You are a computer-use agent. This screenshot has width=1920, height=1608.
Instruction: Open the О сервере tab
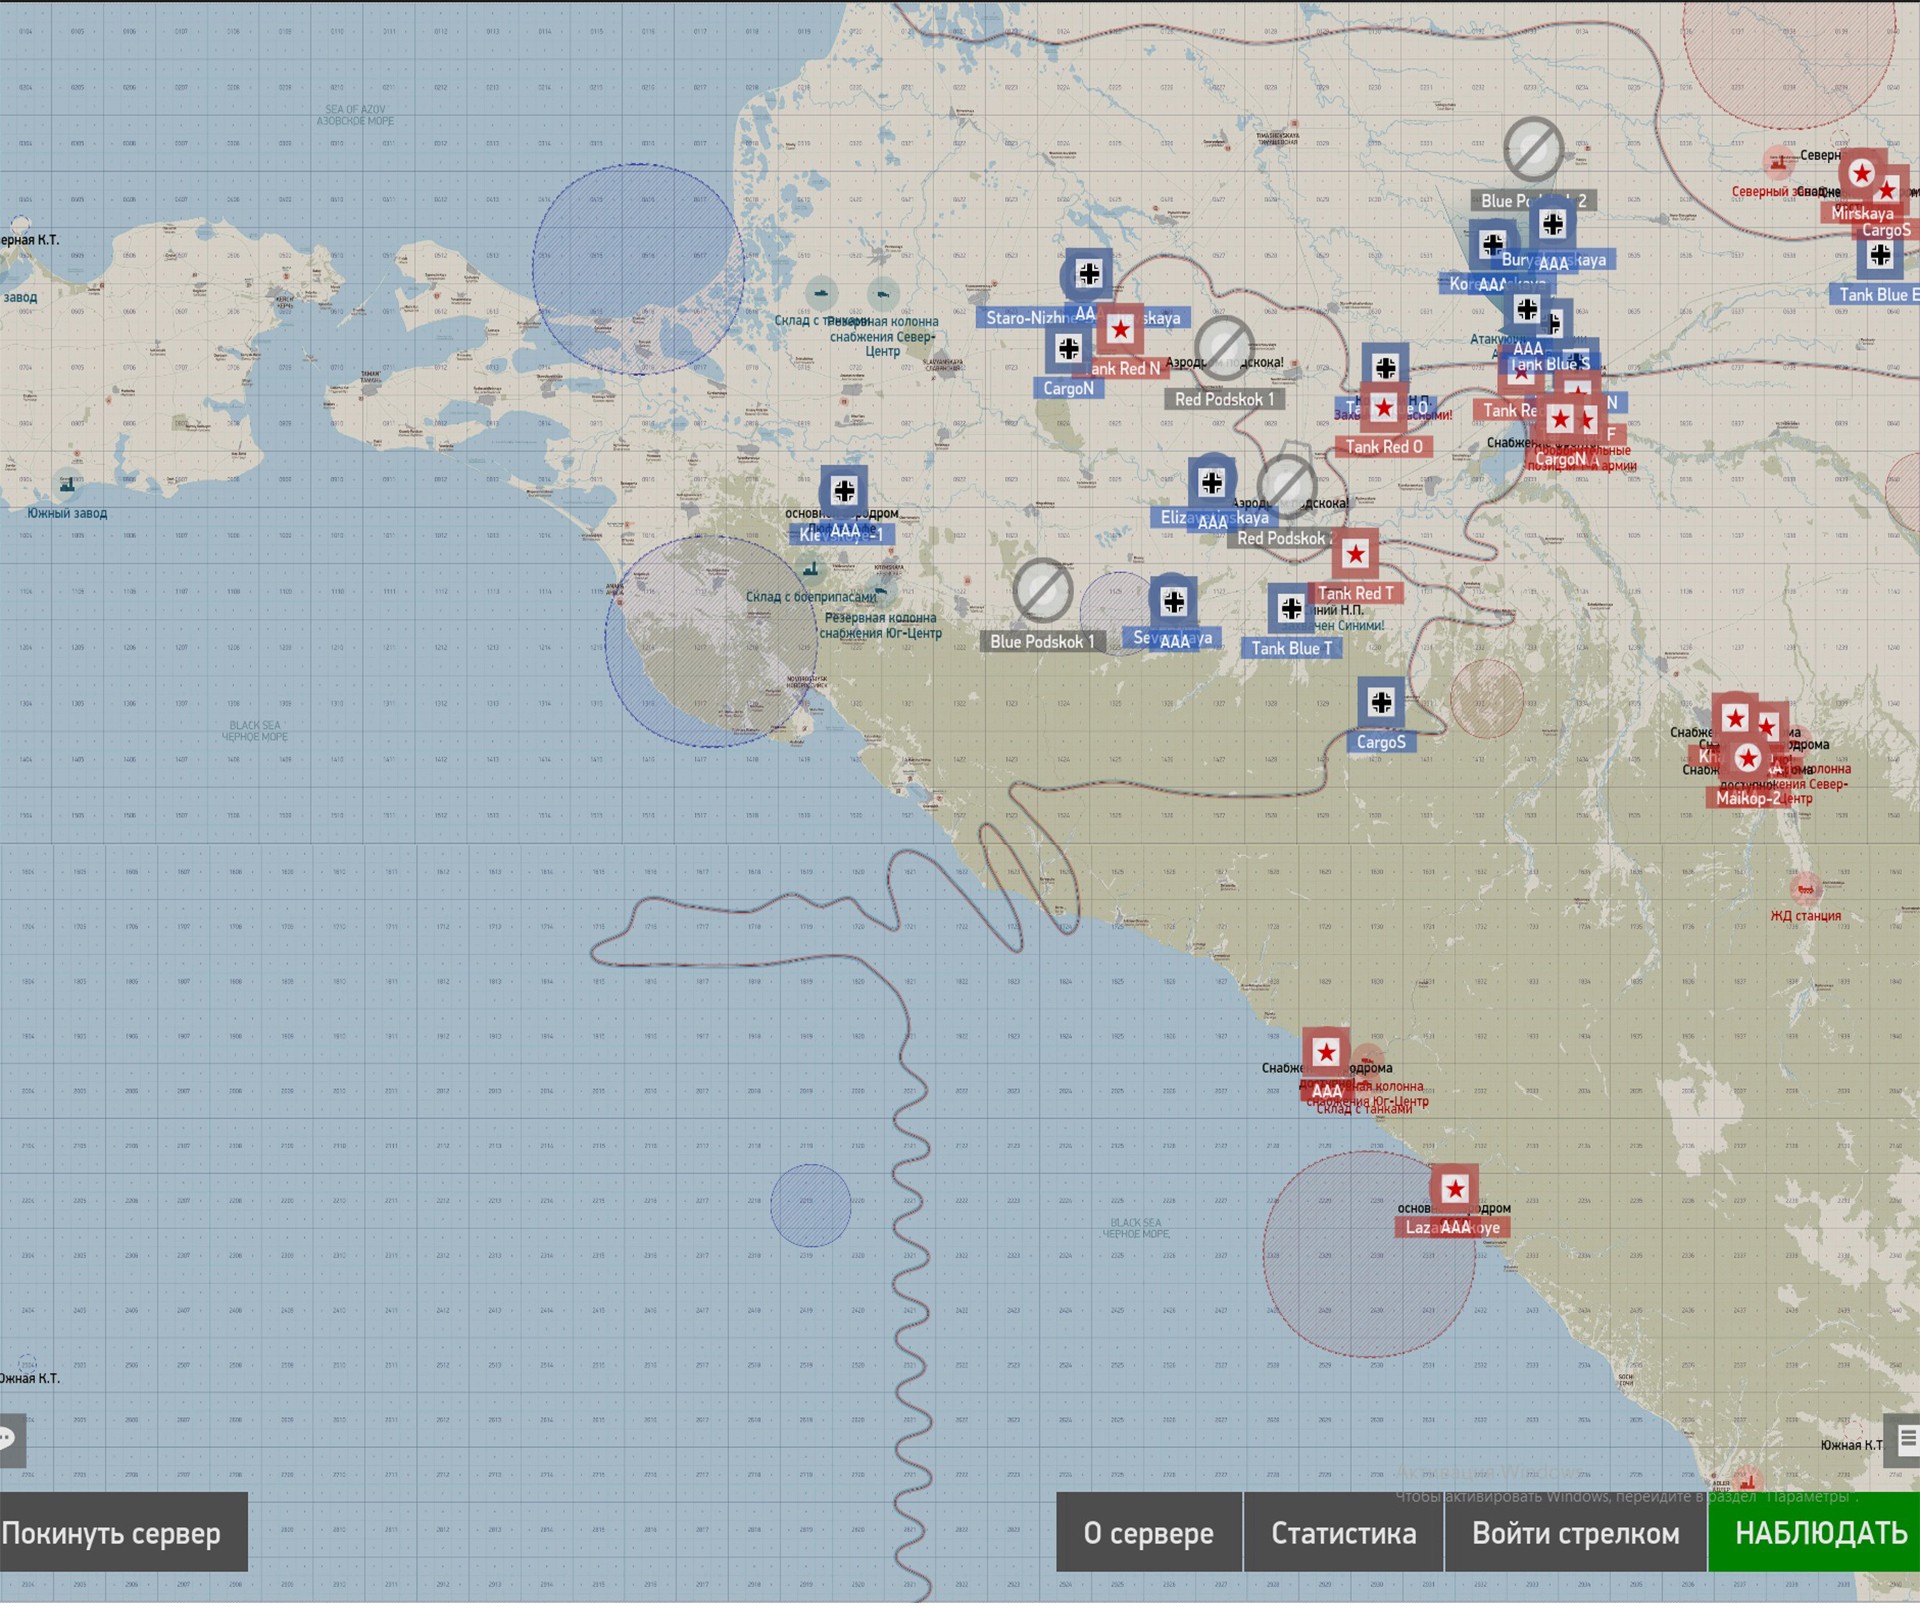tap(1149, 1533)
